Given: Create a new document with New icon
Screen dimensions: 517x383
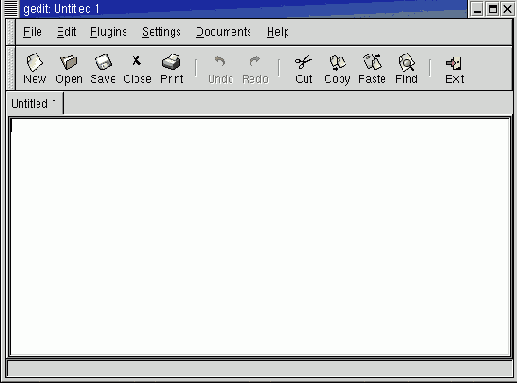Looking at the screenshot, I should (x=34, y=69).
